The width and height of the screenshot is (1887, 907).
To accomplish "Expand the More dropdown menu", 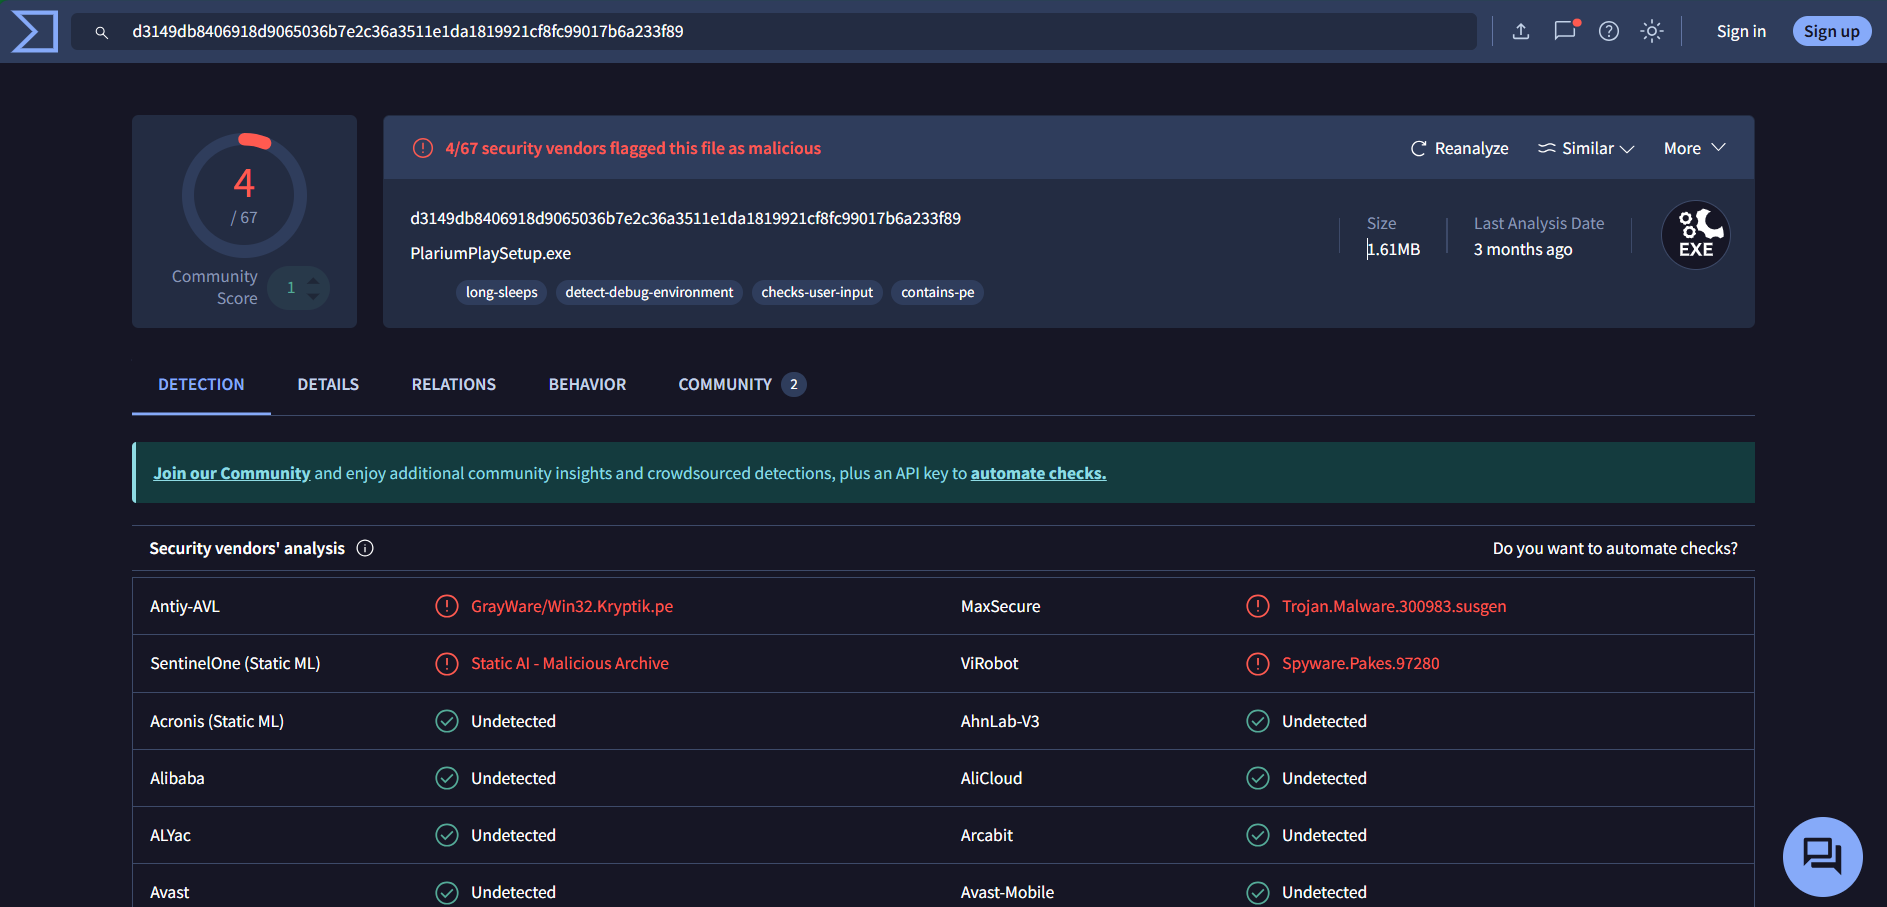I will point(1695,148).
